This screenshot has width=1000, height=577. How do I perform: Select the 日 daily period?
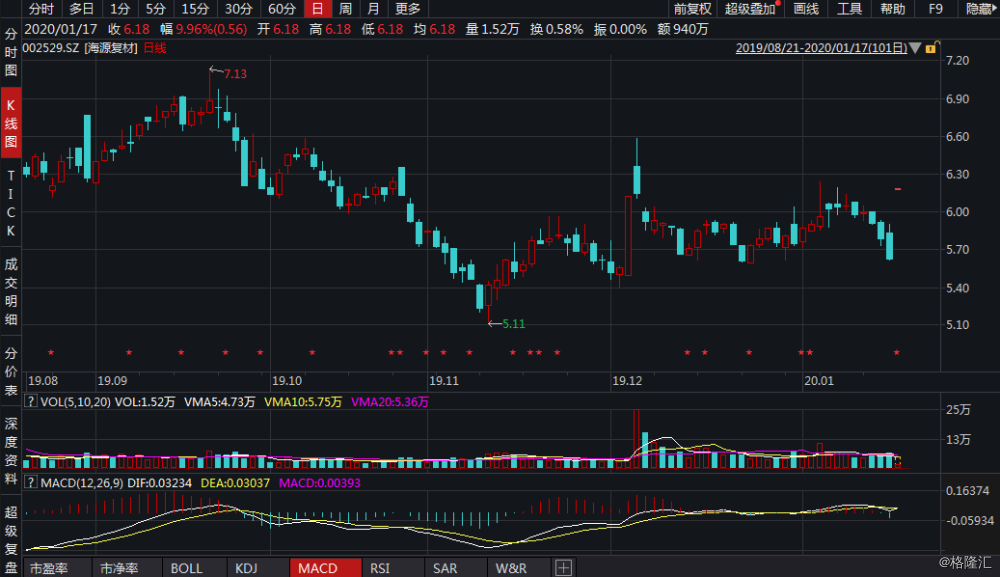point(317,9)
